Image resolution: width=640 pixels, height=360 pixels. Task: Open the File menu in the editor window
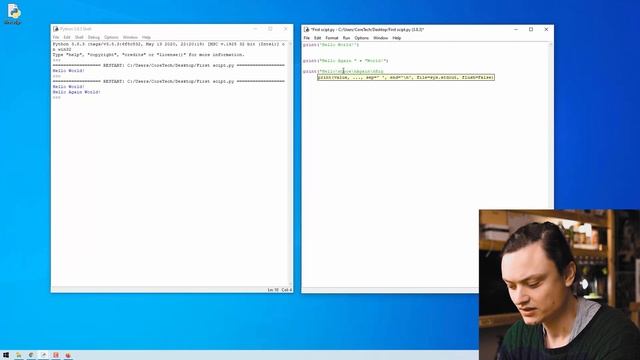point(307,38)
